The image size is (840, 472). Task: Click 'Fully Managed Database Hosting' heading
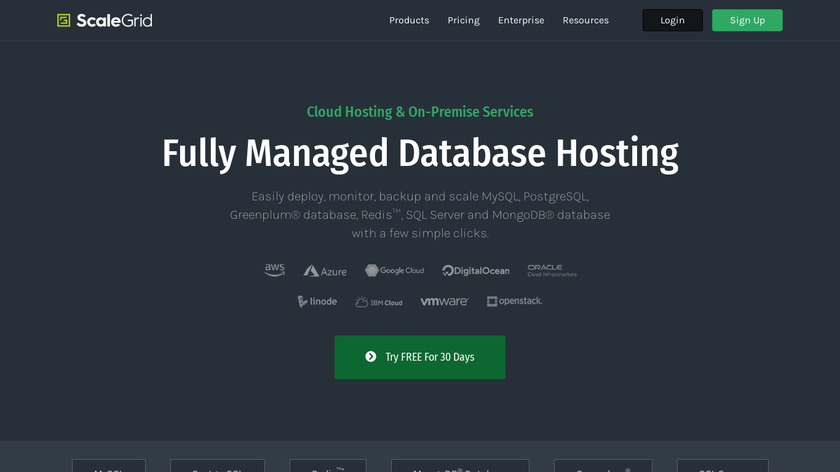pyautogui.click(x=420, y=154)
